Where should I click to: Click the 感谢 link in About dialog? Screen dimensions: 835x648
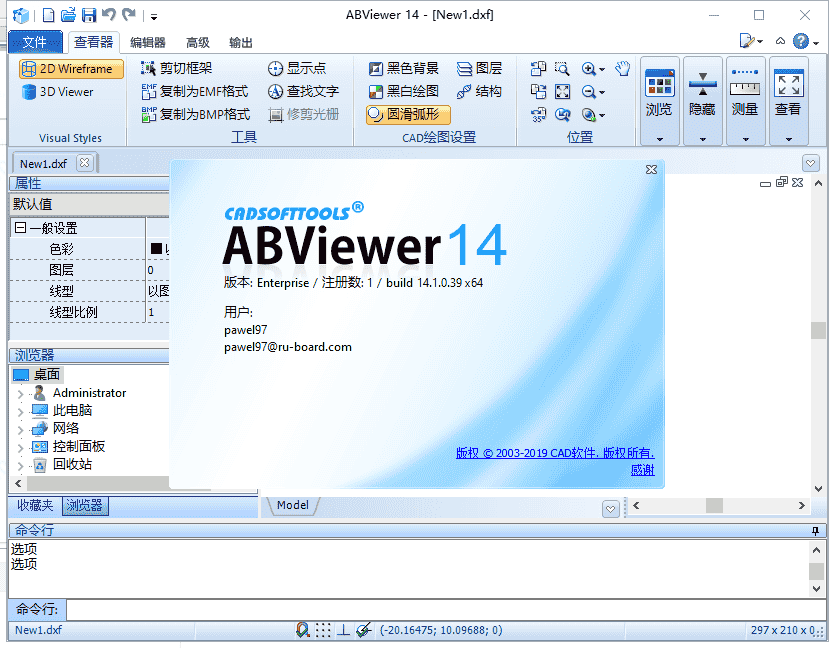[641, 468]
